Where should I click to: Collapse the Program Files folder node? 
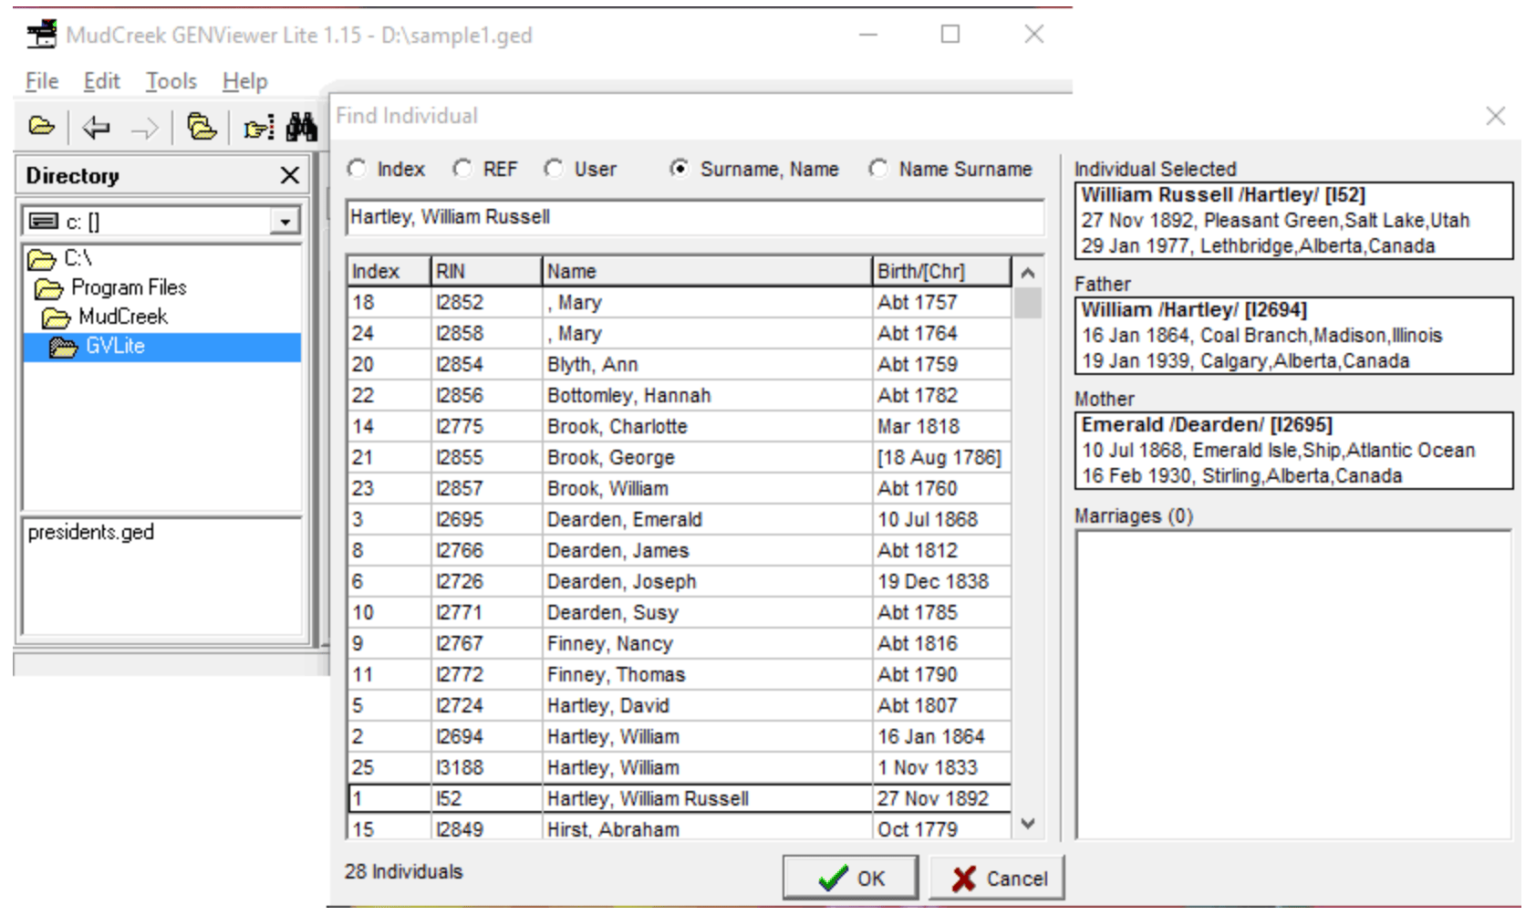click(x=49, y=287)
